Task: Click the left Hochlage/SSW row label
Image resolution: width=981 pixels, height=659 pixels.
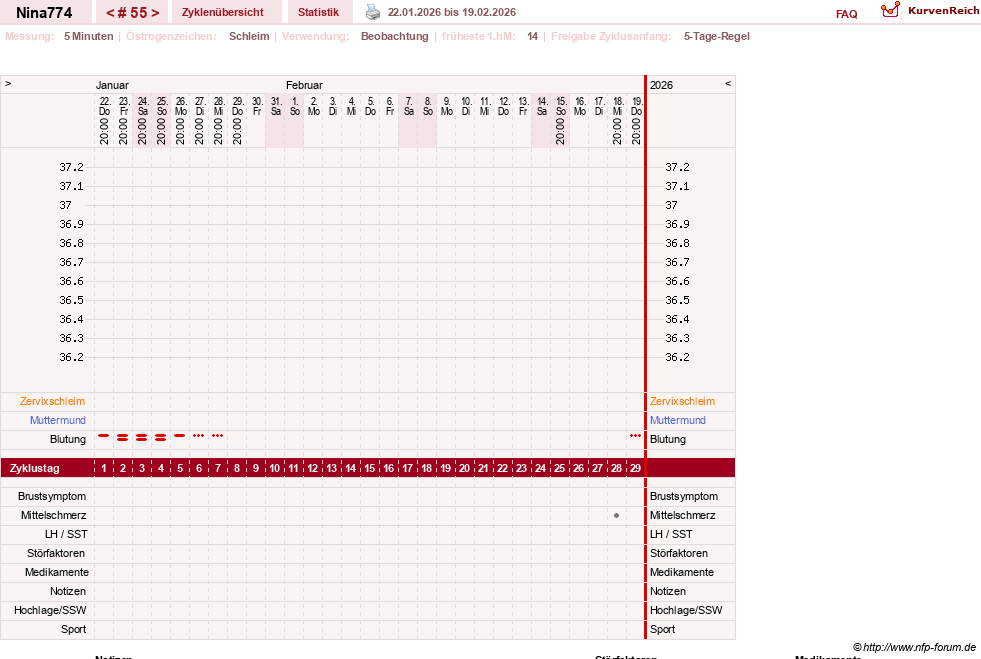Action: coord(50,610)
